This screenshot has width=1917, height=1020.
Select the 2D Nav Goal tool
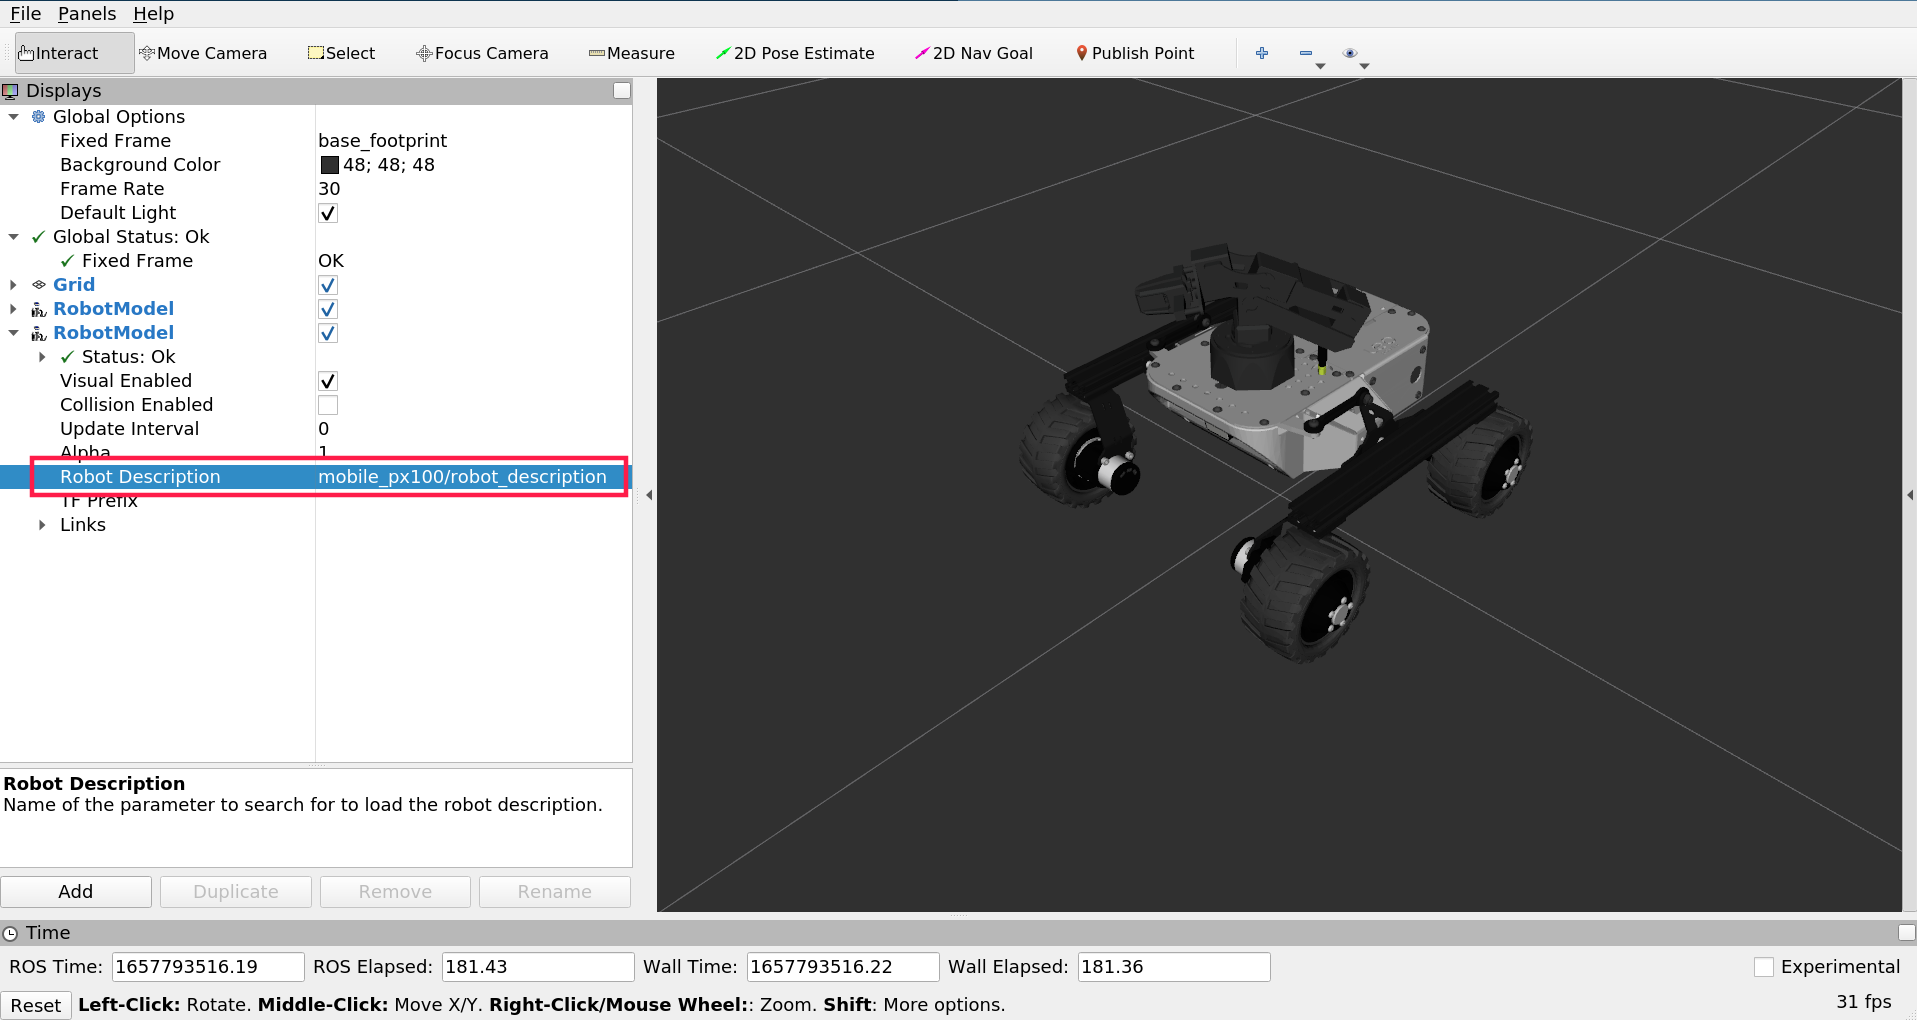(x=973, y=53)
